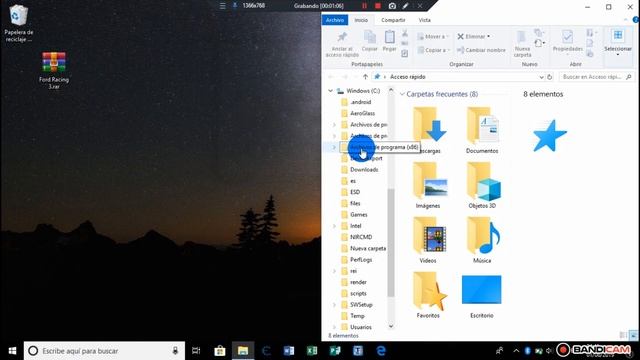Open the Música folder icon
Viewport: 640px width, 360px height.
pos(482,236)
